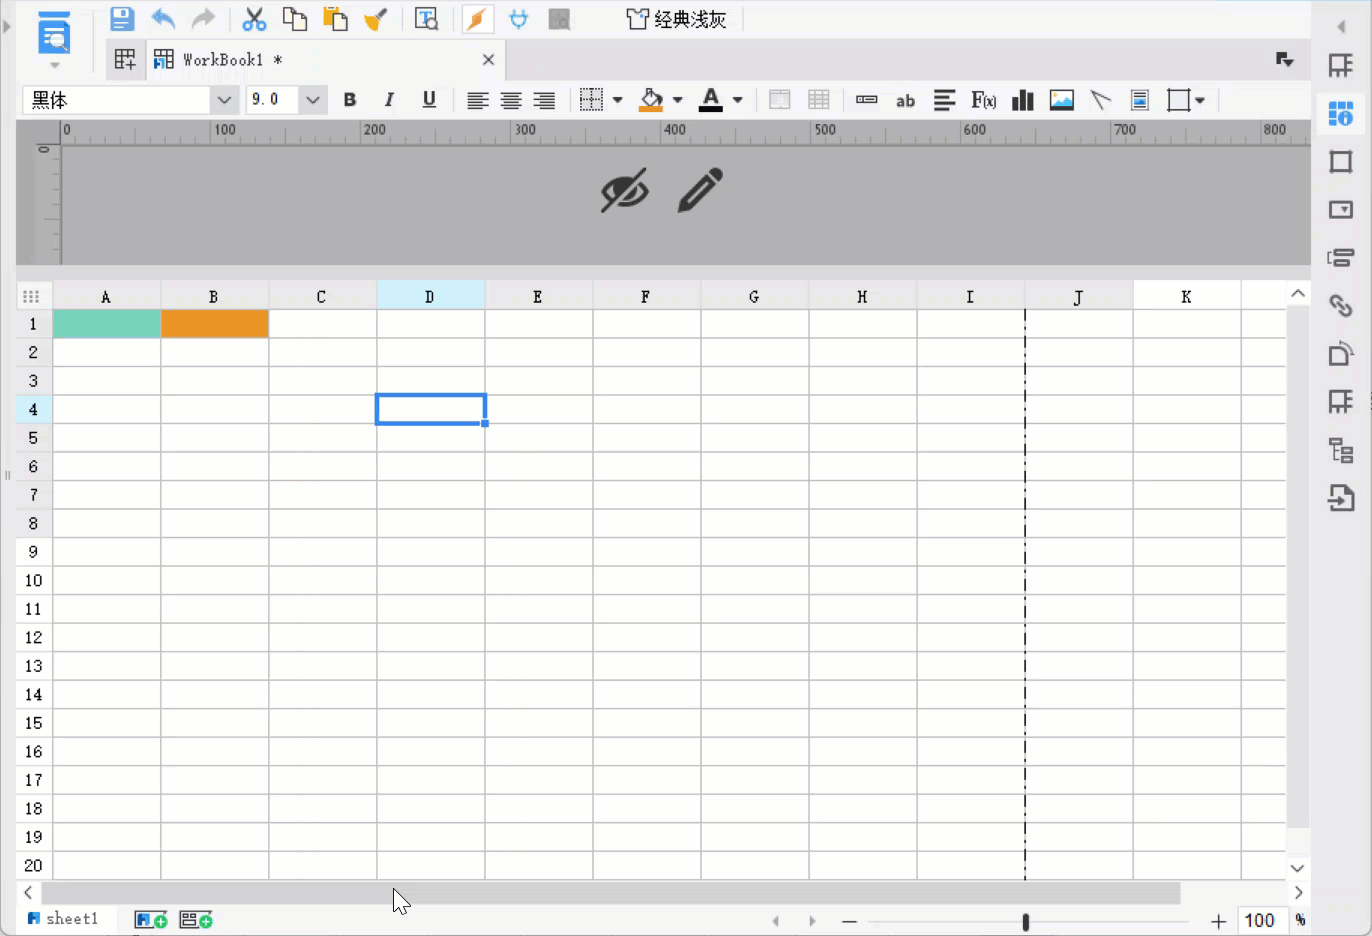1372x936 pixels.
Task: Click the zoom slider handle
Action: [1025, 921]
